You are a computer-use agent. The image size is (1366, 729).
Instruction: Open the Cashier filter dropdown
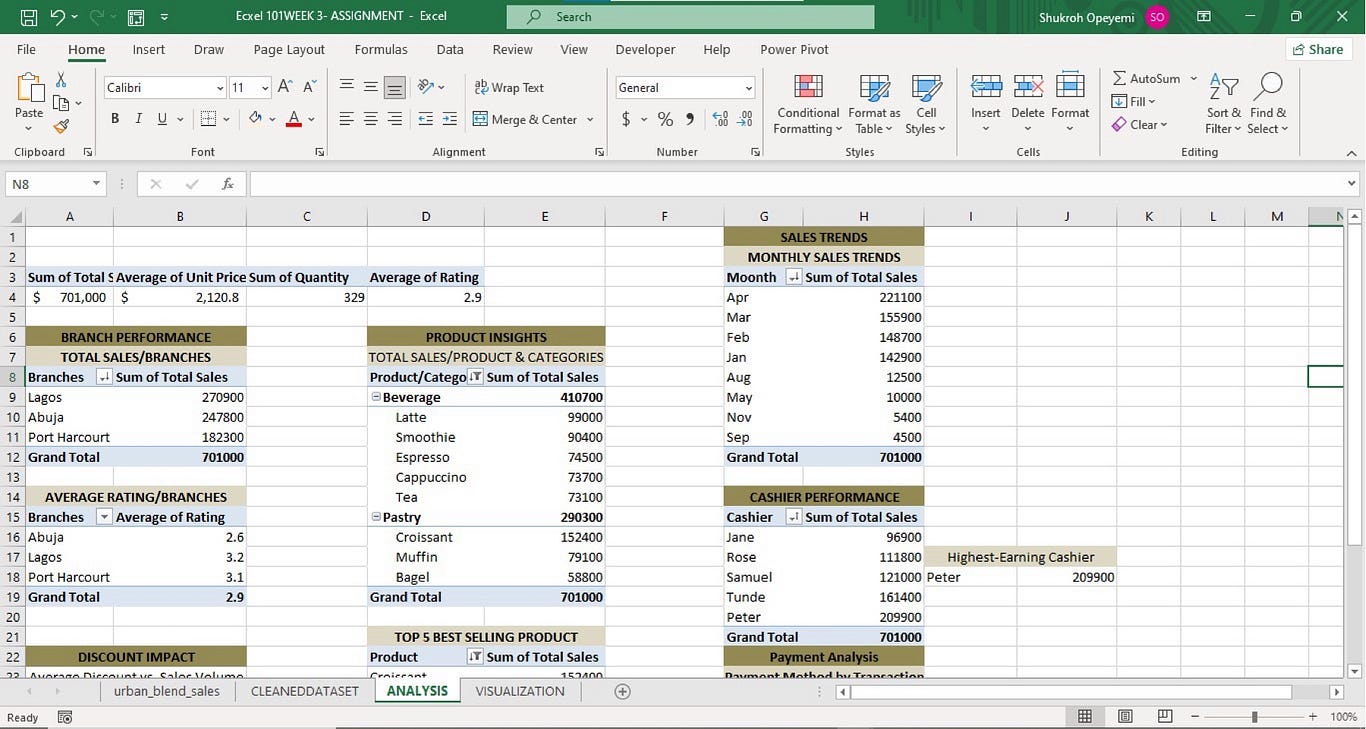(794, 517)
